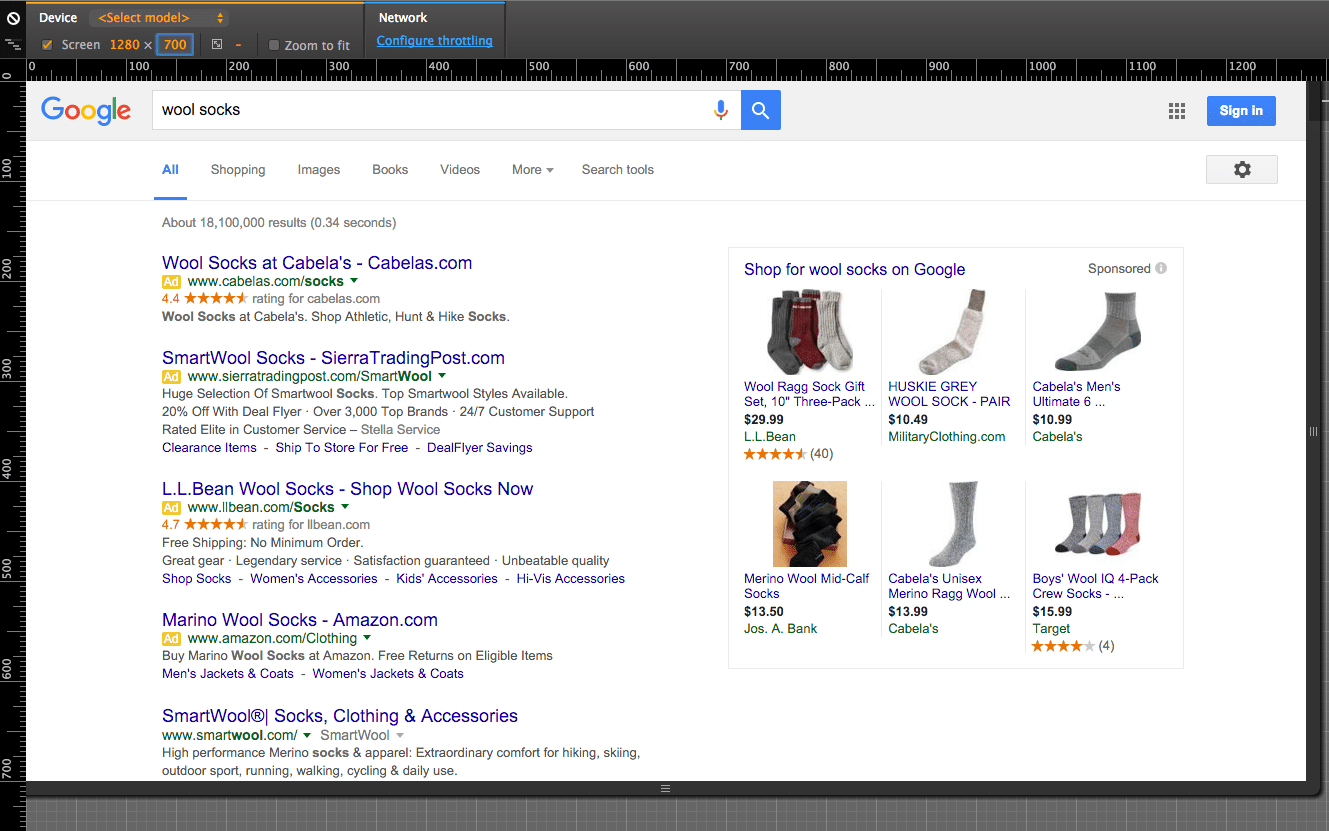Click the voice search microphone icon
The height and width of the screenshot is (831, 1329).
pos(720,110)
